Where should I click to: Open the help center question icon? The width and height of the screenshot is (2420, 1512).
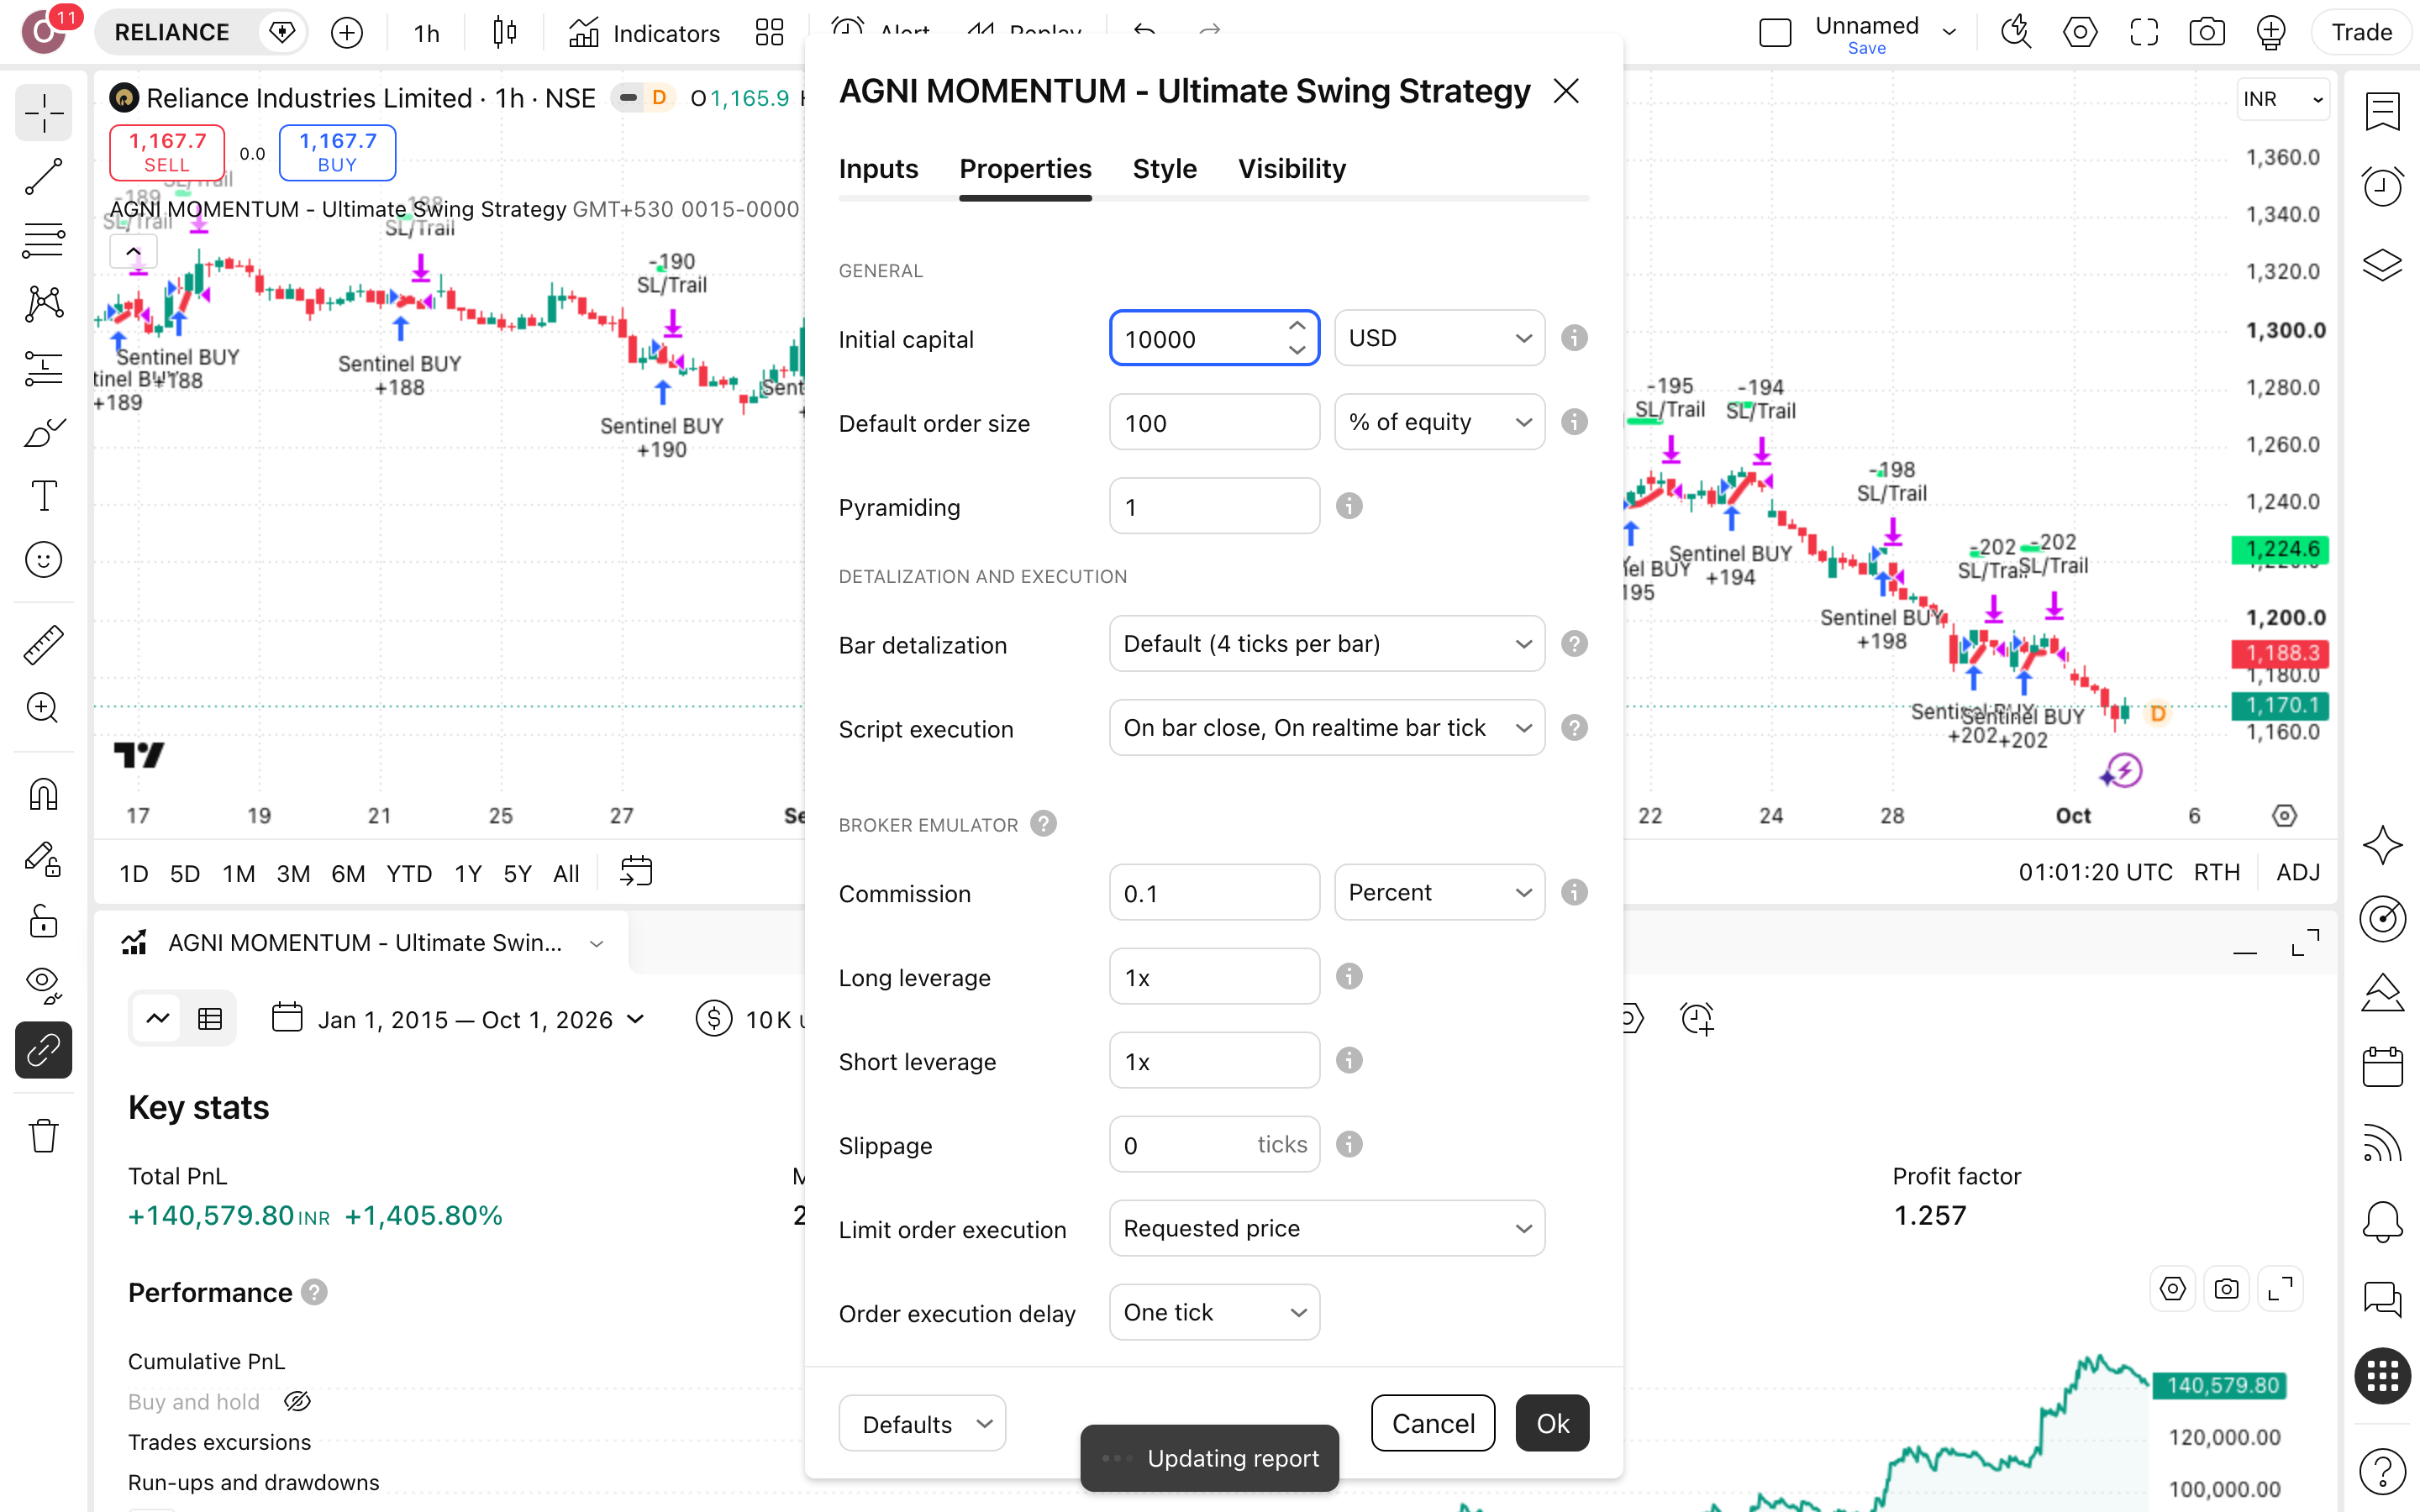(2382, 1471)
